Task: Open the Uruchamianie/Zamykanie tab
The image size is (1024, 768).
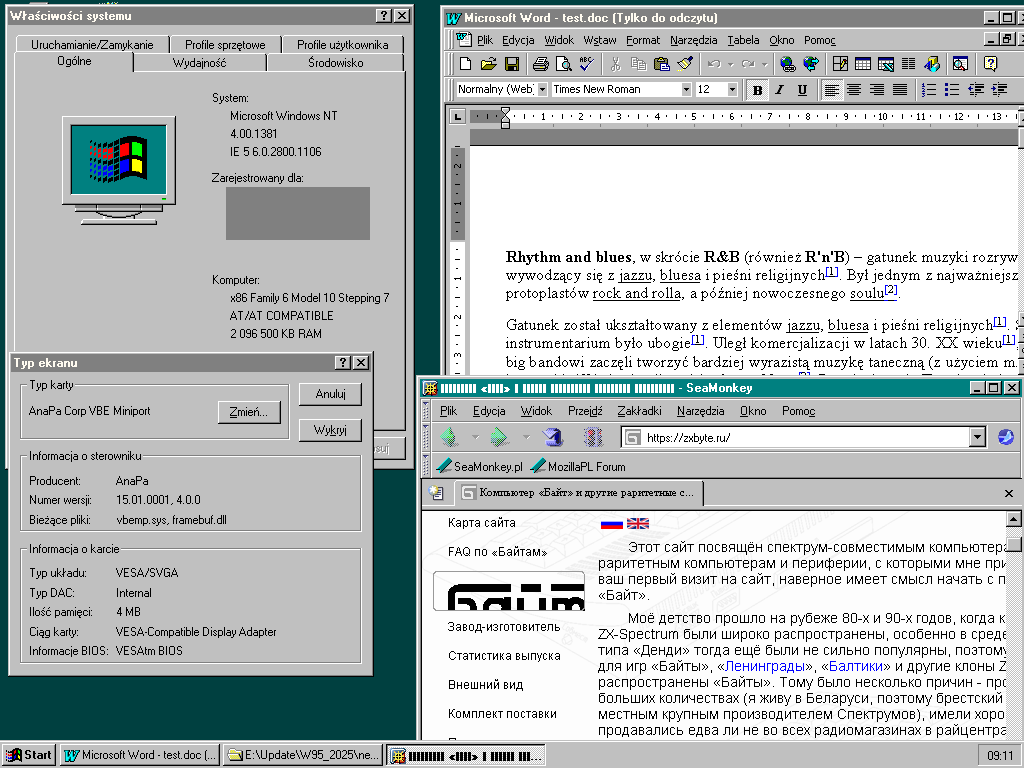Action: click(92, 44)
